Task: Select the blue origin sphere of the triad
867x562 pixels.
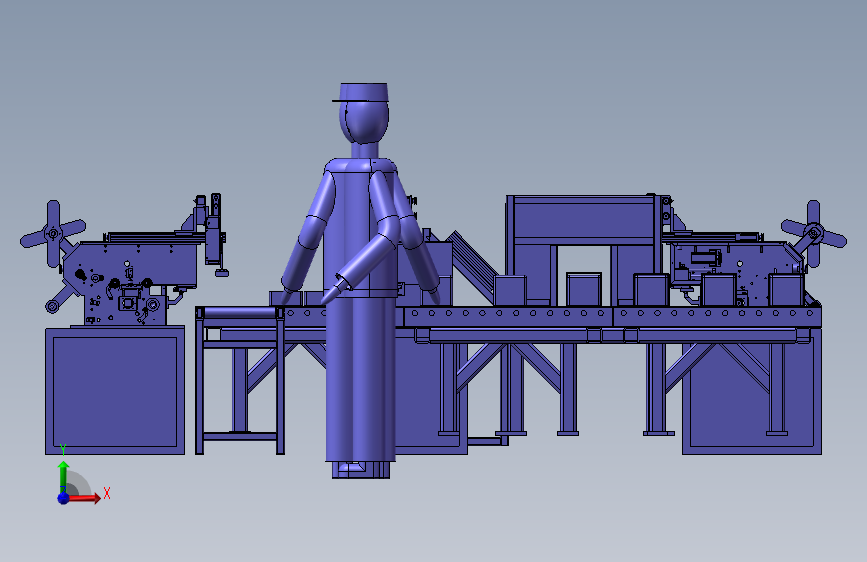Action: (64, 498)
